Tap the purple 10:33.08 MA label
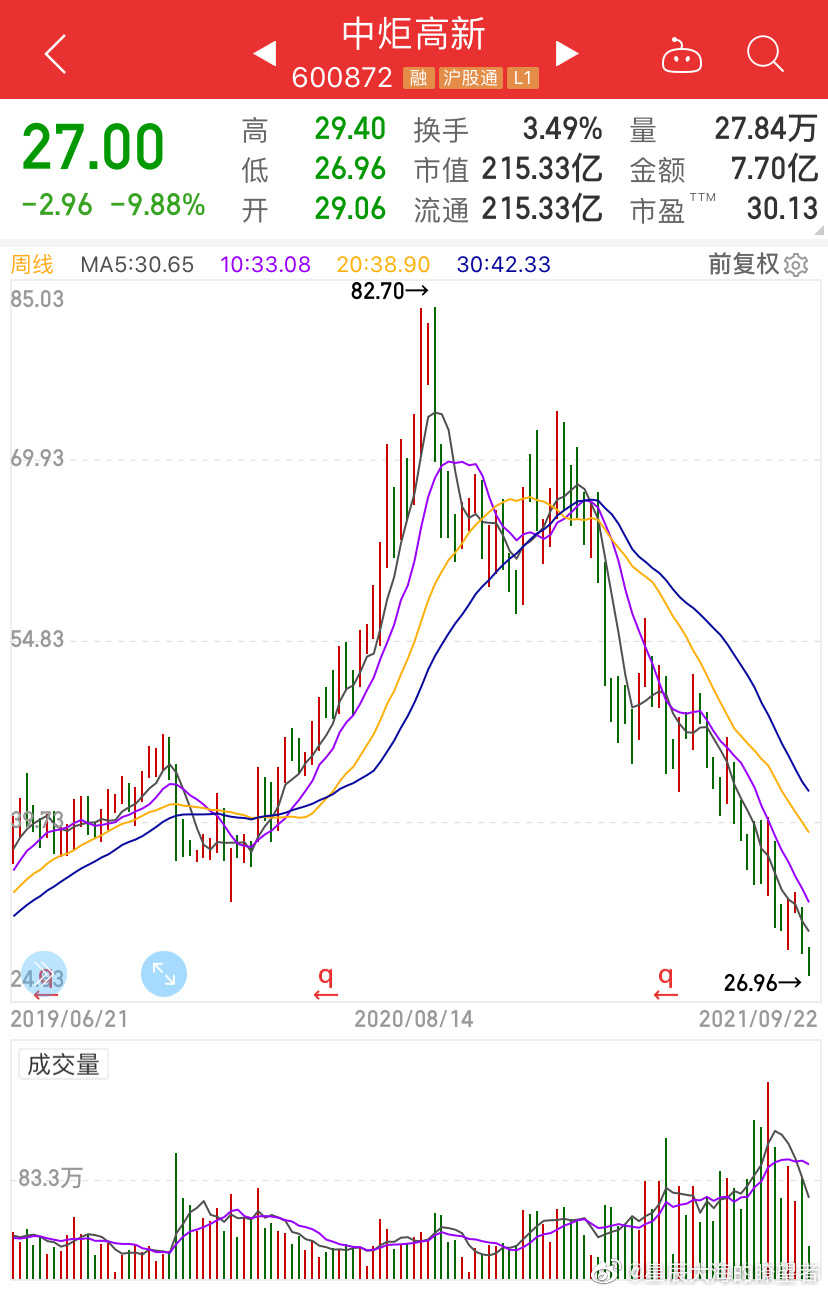This screenshot has height=1293, width=828. click(x=265, y=265)
